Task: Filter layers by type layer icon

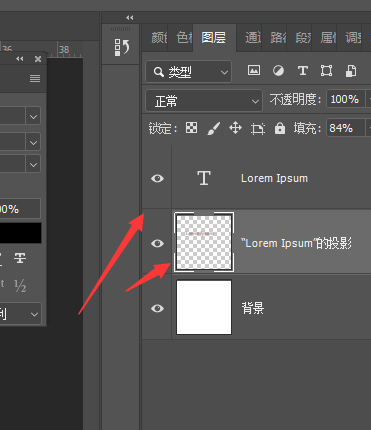Action: (303, 71)
